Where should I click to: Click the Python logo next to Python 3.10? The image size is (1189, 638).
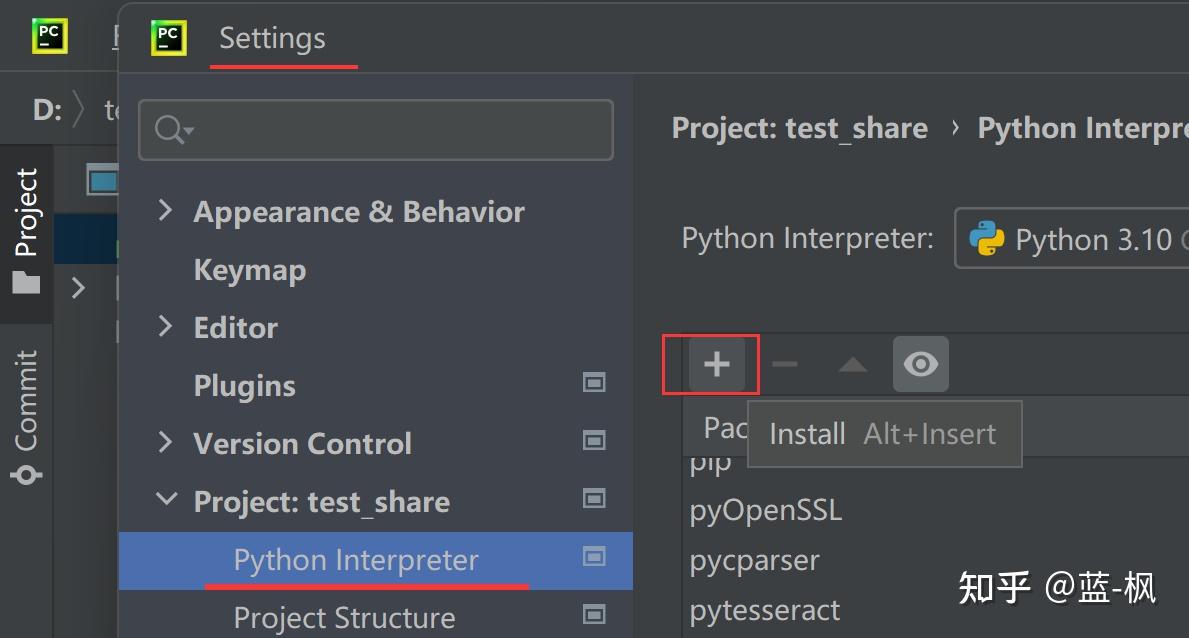point(988,239)
